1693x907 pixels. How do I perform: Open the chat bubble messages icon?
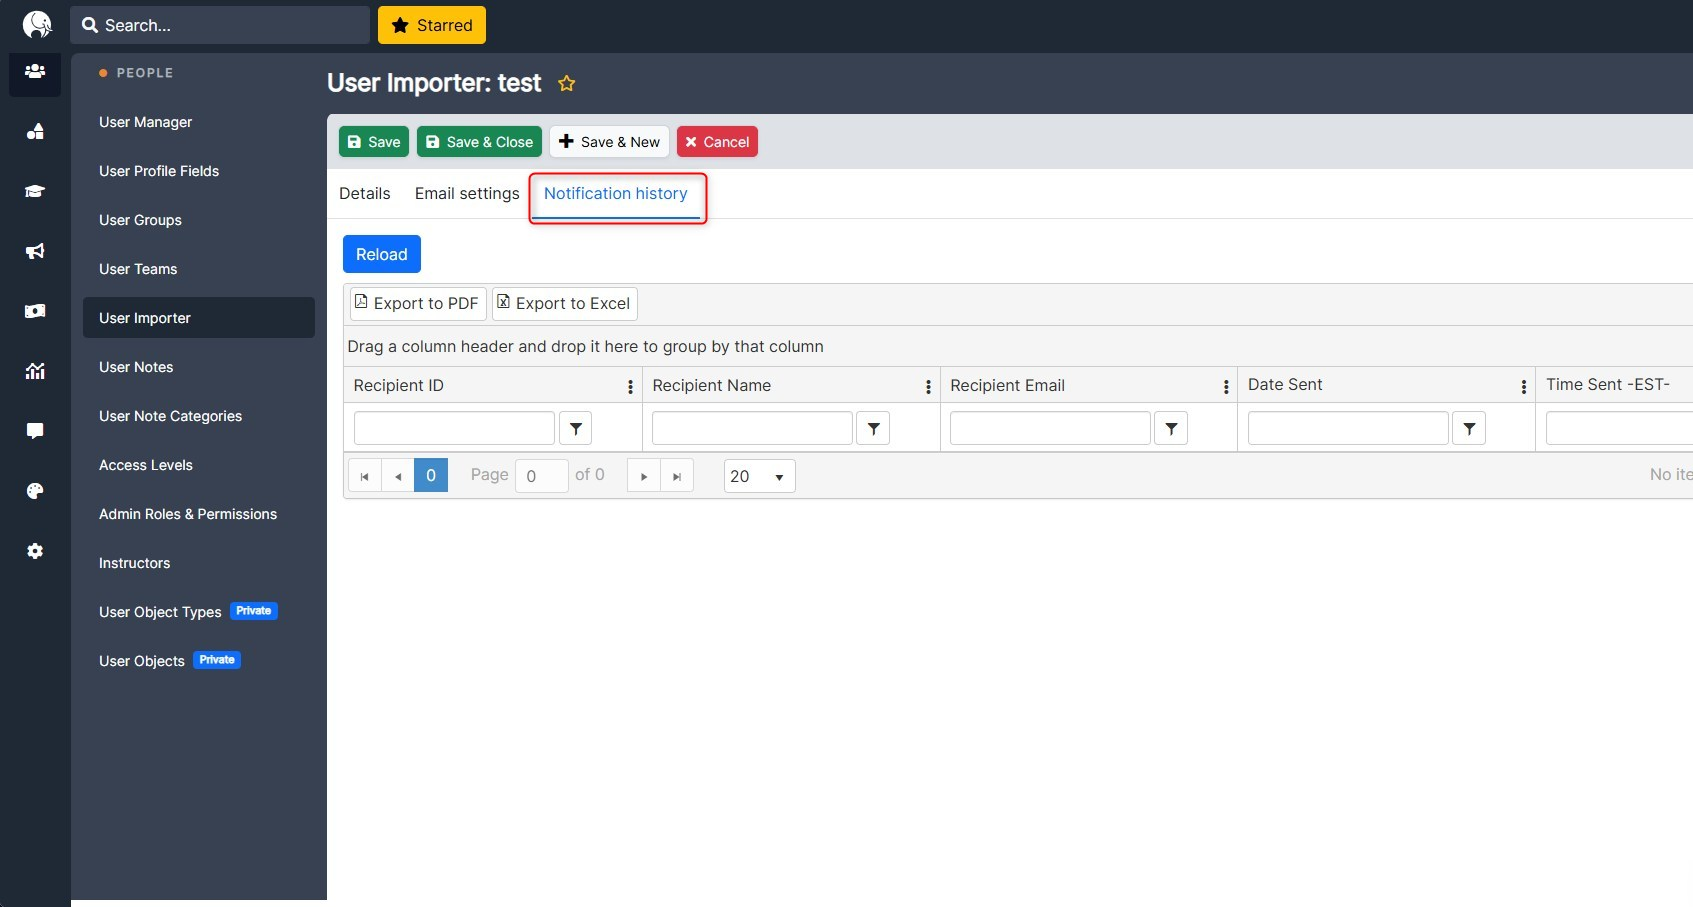click(35, 431)
